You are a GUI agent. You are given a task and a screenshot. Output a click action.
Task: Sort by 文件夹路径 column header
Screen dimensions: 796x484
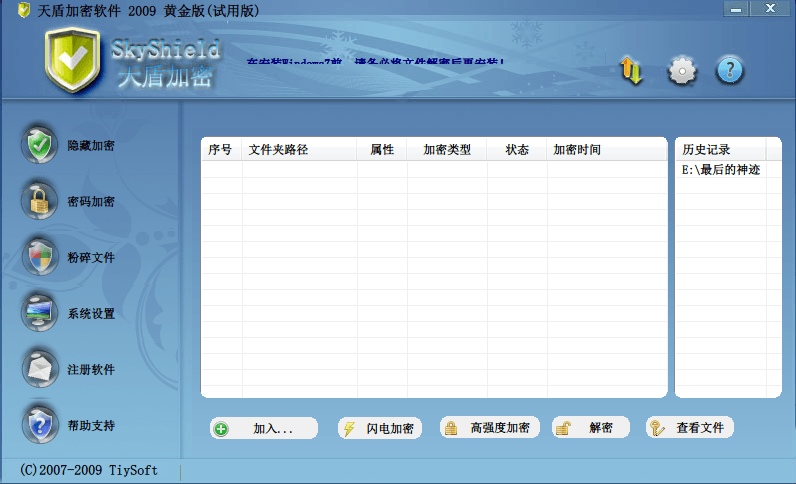[x=299, y=150]
